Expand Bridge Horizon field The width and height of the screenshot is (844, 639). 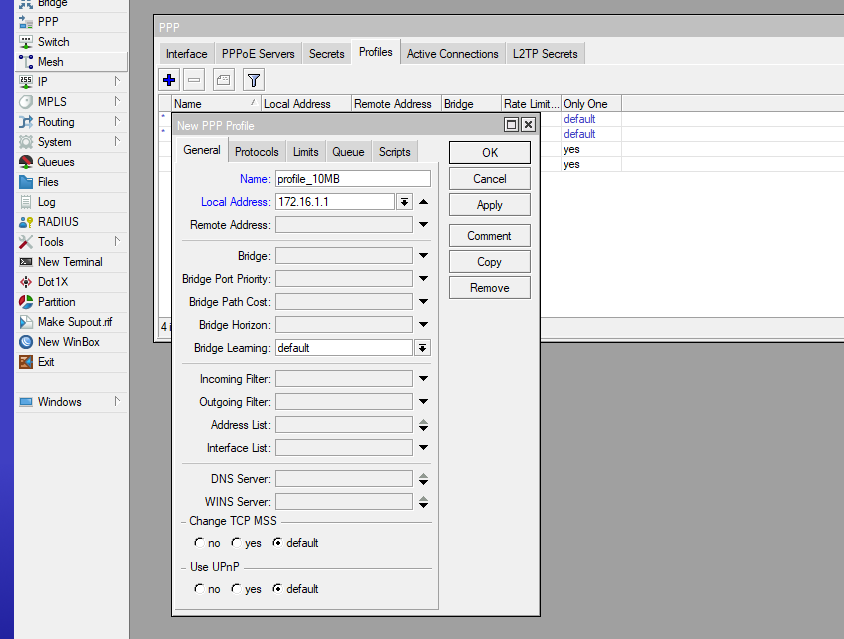click(424, 325)
